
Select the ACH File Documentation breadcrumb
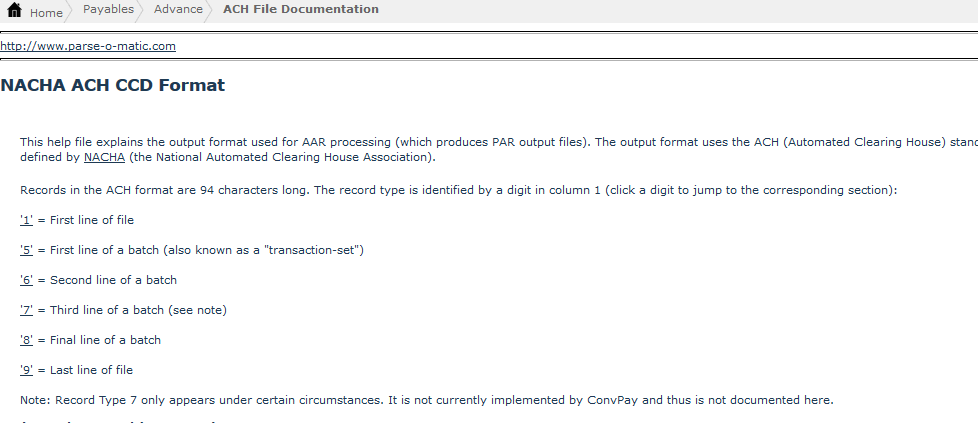coord(300,10)
